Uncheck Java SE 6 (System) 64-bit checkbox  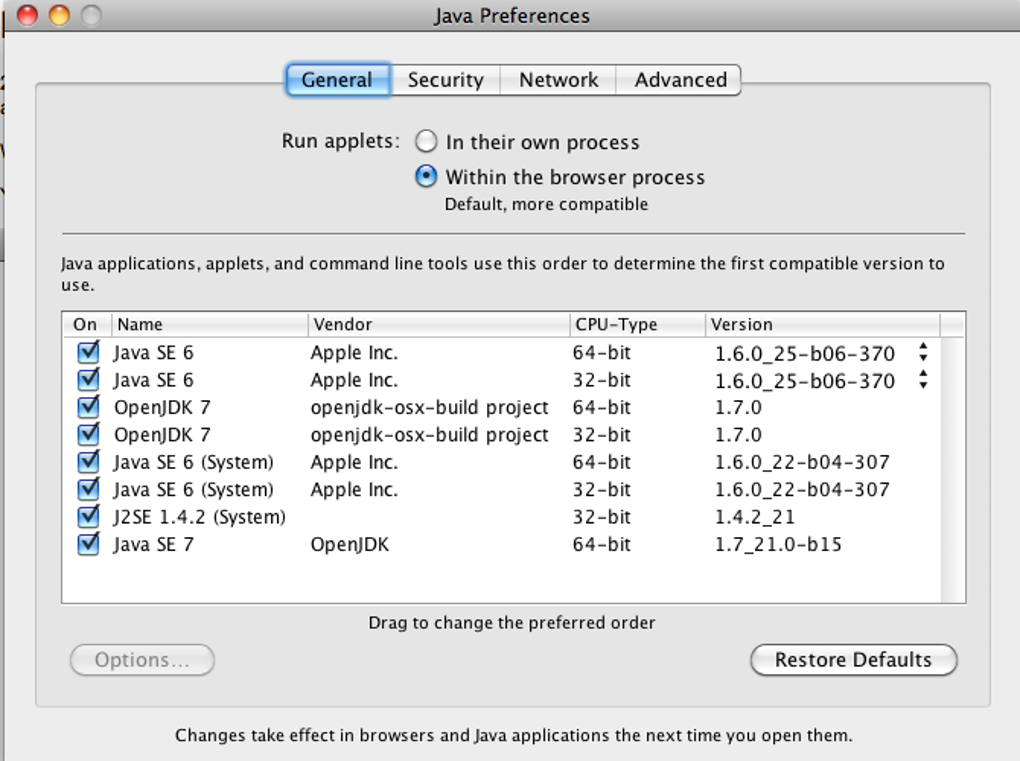tap(89, 463)
